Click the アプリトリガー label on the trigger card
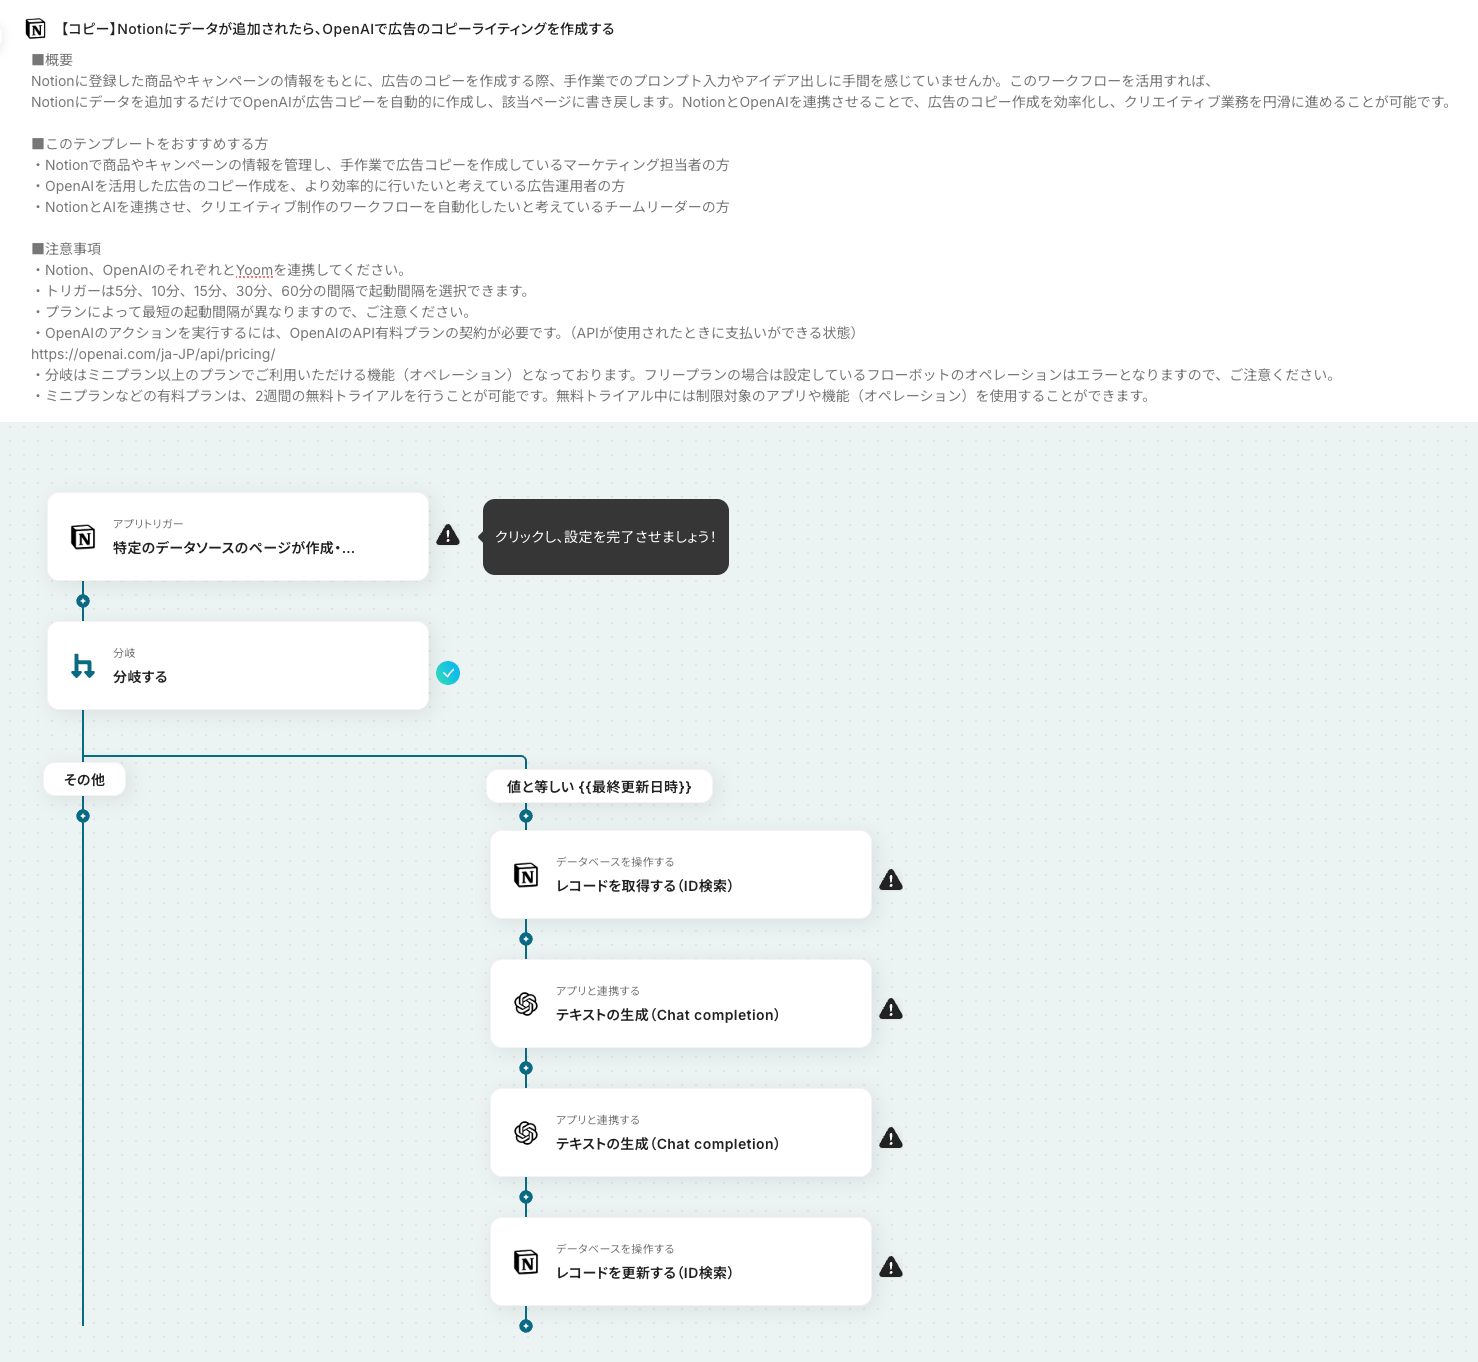 click(148, 524)
